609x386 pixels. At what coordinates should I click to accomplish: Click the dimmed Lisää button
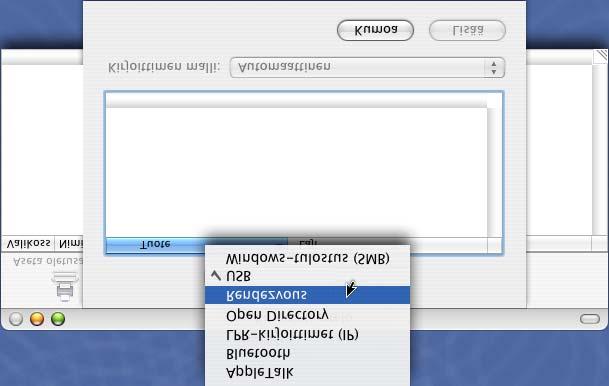pyautogui.click(x=467, y=30)
